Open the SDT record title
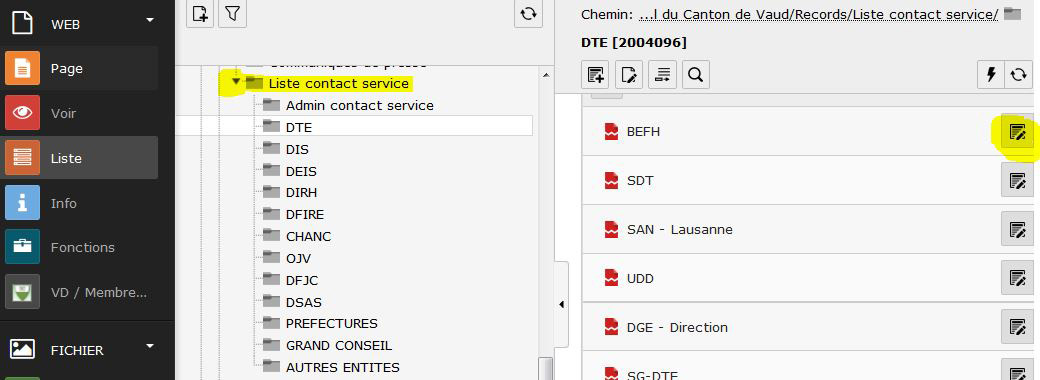1040x380 pixels. click(x=640, y=180)
